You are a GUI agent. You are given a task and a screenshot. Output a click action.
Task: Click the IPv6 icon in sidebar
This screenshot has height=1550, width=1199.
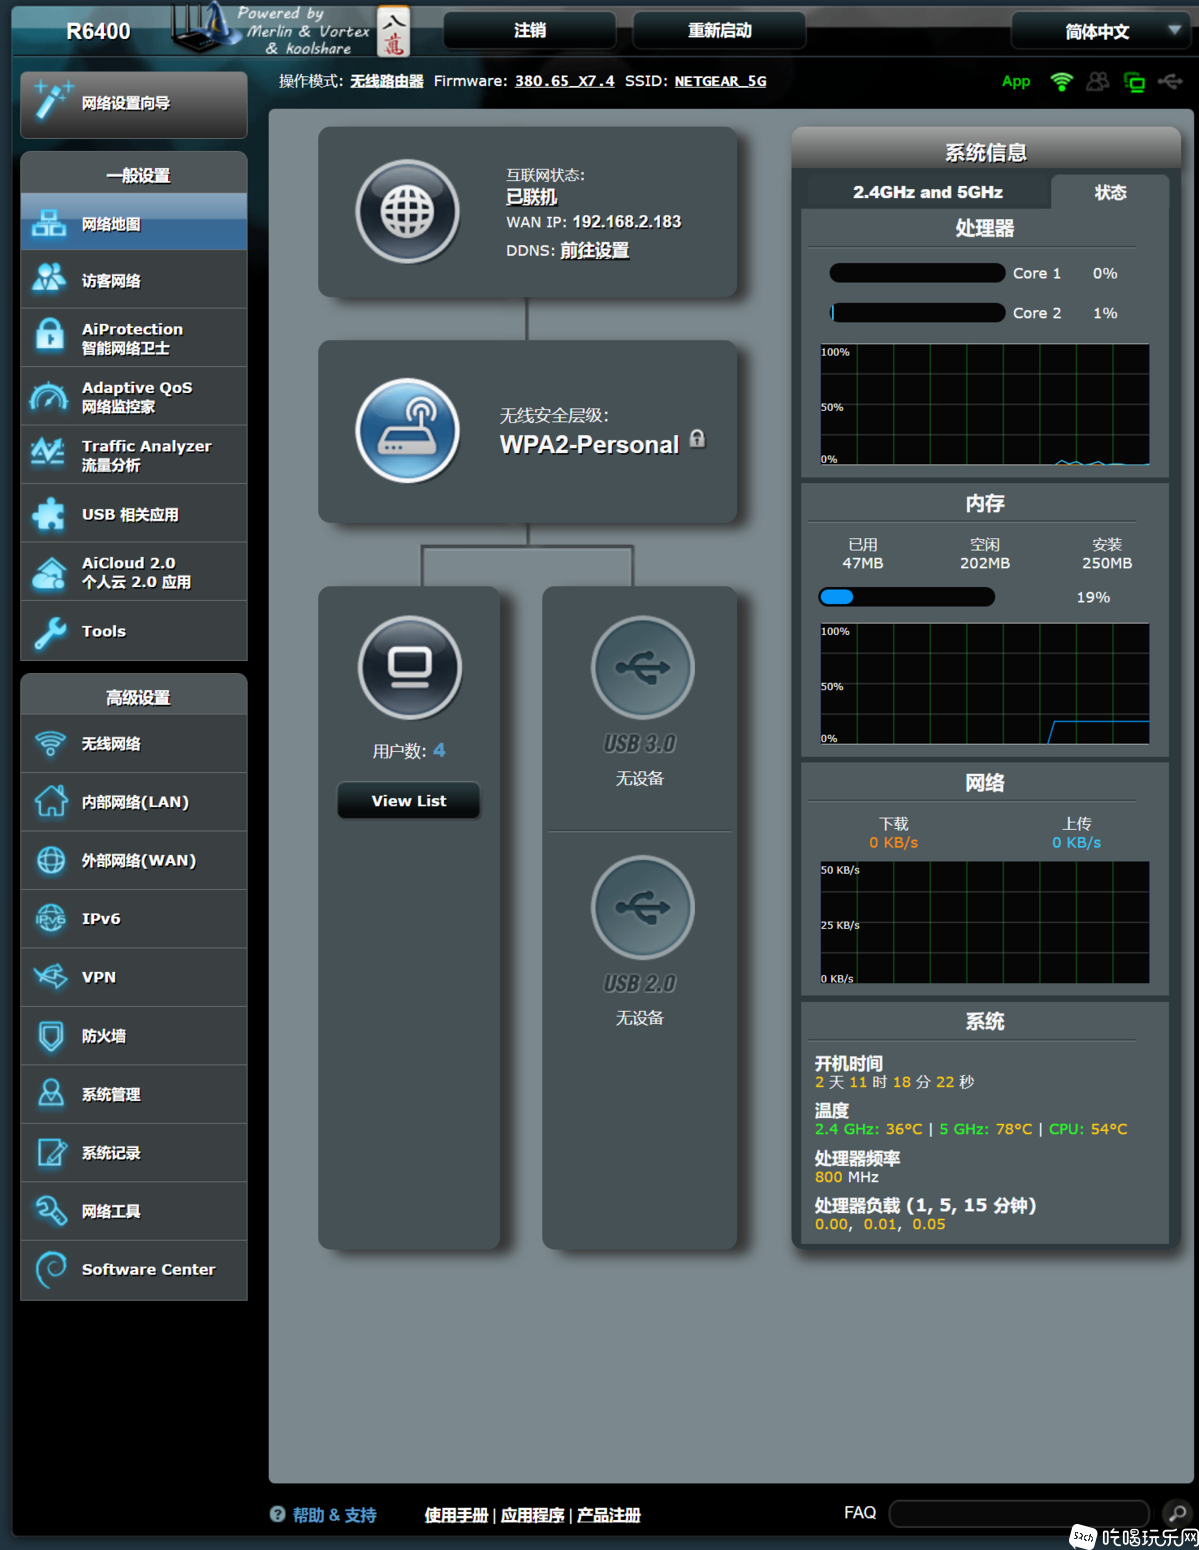tap(50, 918)
